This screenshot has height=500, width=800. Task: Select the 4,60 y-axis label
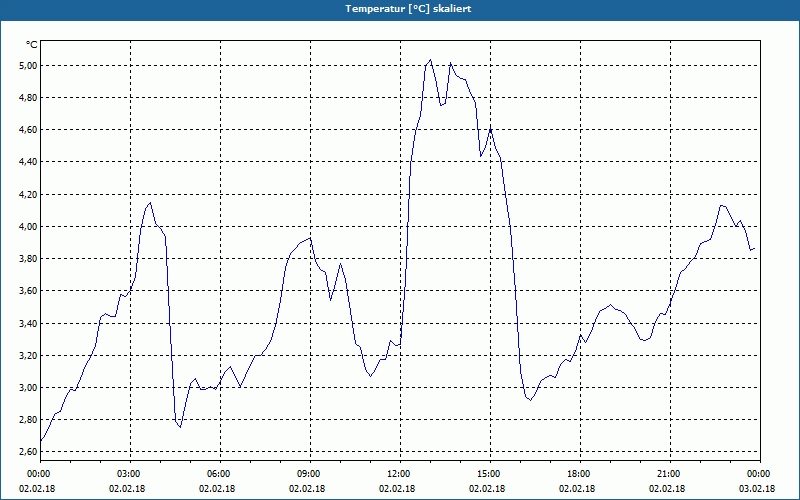(x=28, y=130)
